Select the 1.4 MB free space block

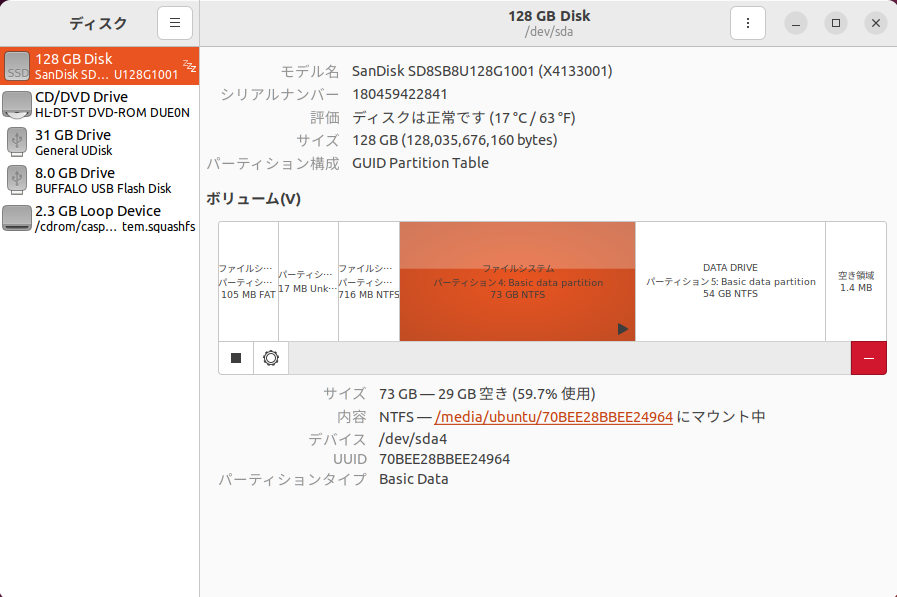[855, 281]
